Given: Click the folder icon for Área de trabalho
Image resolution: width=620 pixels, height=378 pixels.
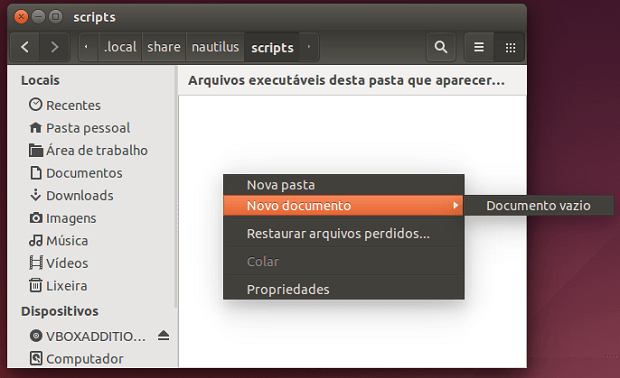Looking at the screenshot, I should pos(36,150).
